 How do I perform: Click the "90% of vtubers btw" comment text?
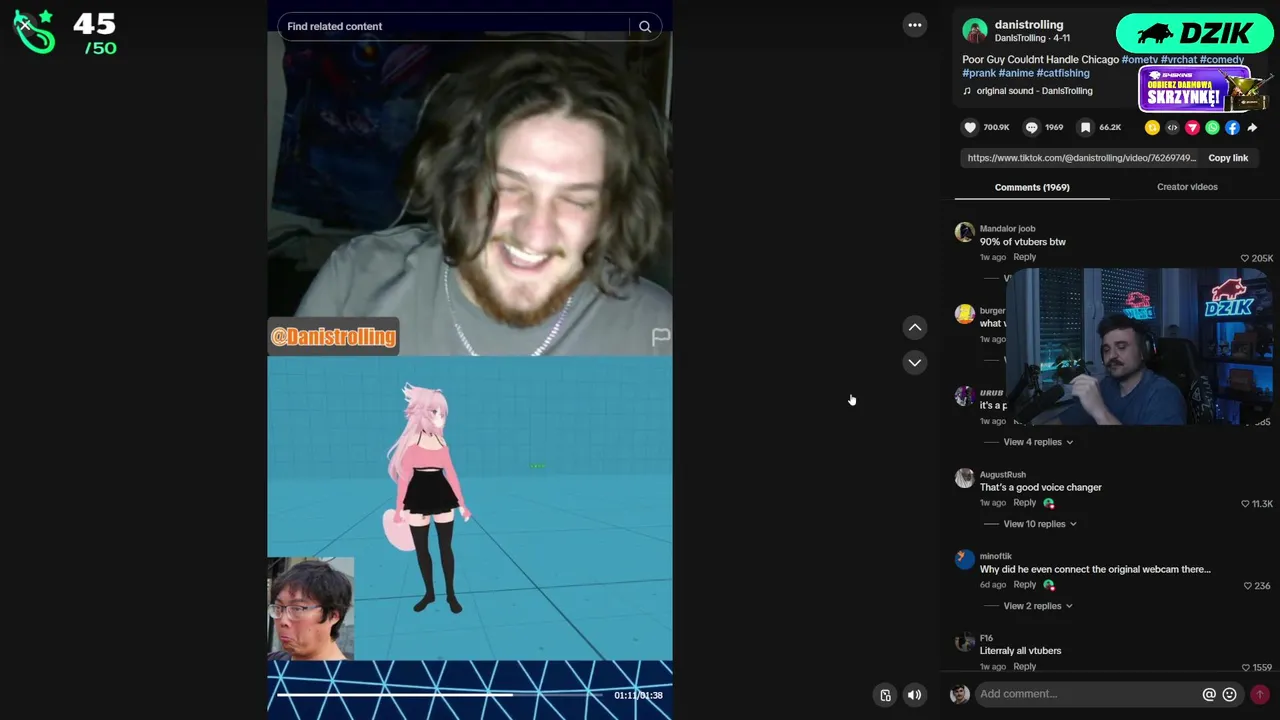1022,242
